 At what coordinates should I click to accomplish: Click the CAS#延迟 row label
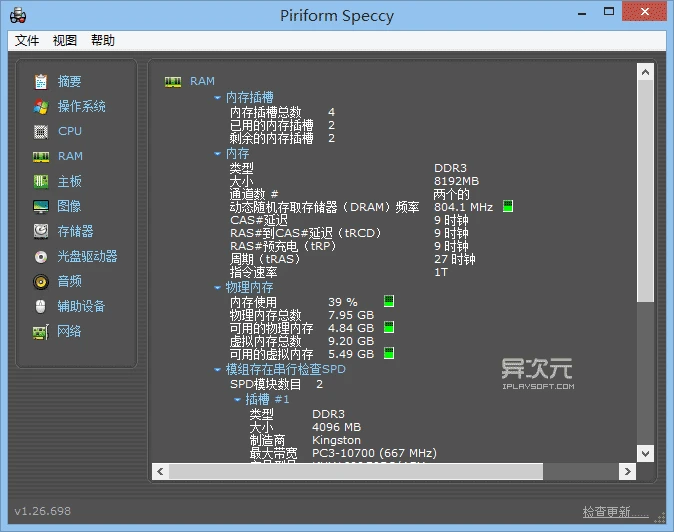click(259, 220)
